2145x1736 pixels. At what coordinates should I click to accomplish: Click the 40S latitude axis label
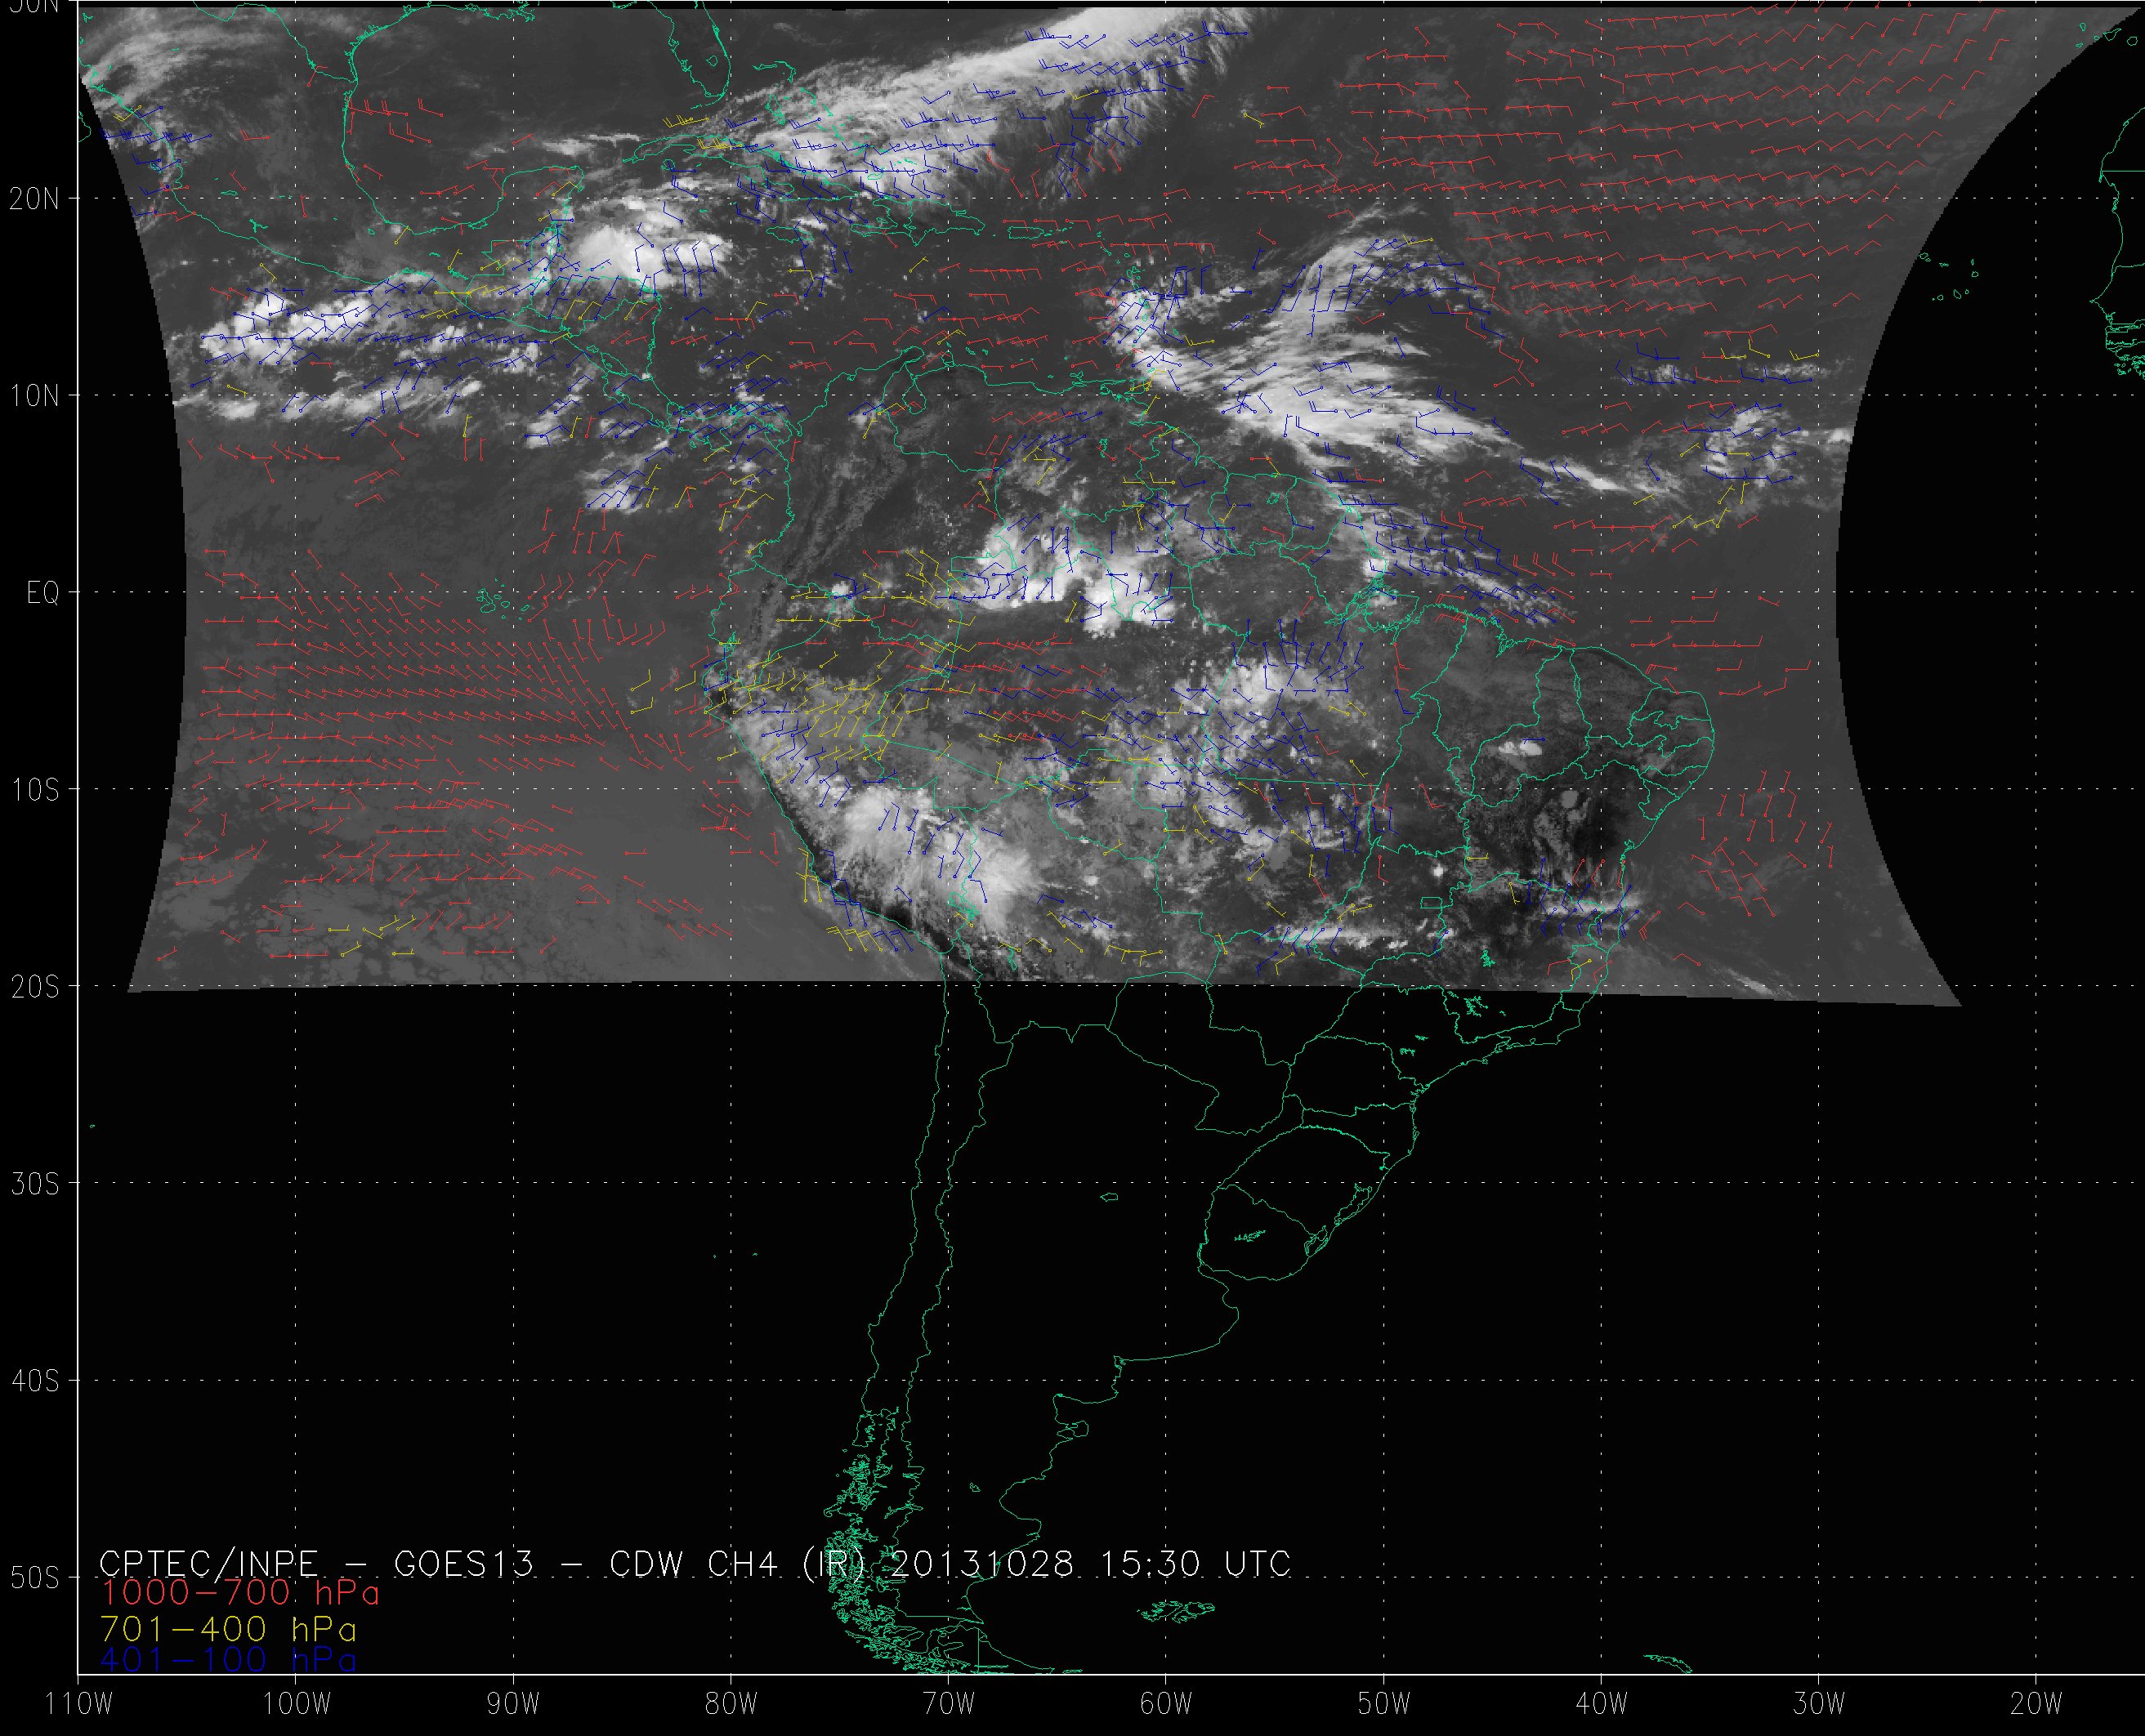pyautogui.click(x=35, y=1381)
